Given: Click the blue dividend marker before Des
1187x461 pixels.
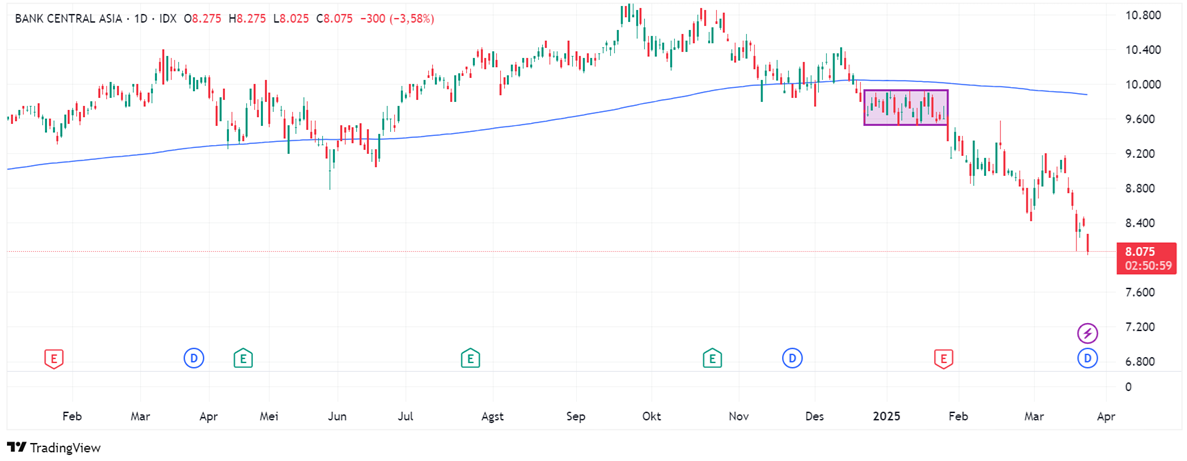Looking at the screenshot, I should (792, 357).
